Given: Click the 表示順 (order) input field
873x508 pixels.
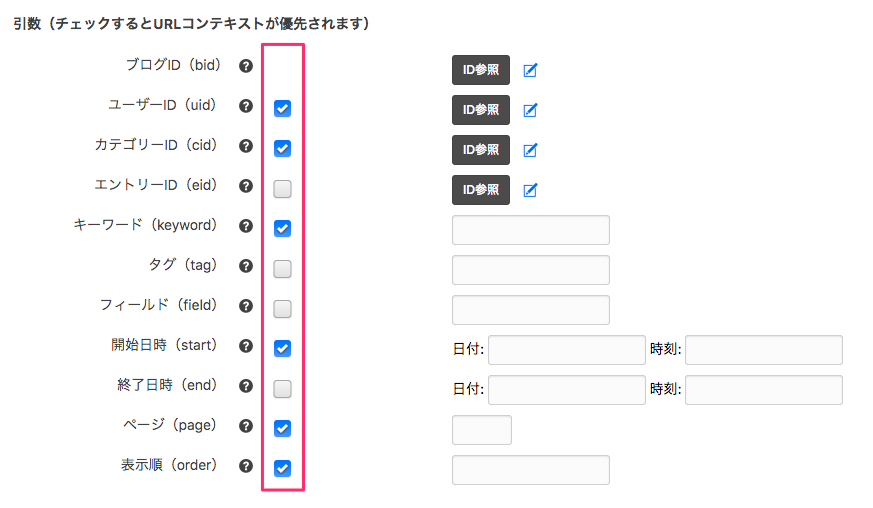Looking at the screenshot, I should 530,470.
